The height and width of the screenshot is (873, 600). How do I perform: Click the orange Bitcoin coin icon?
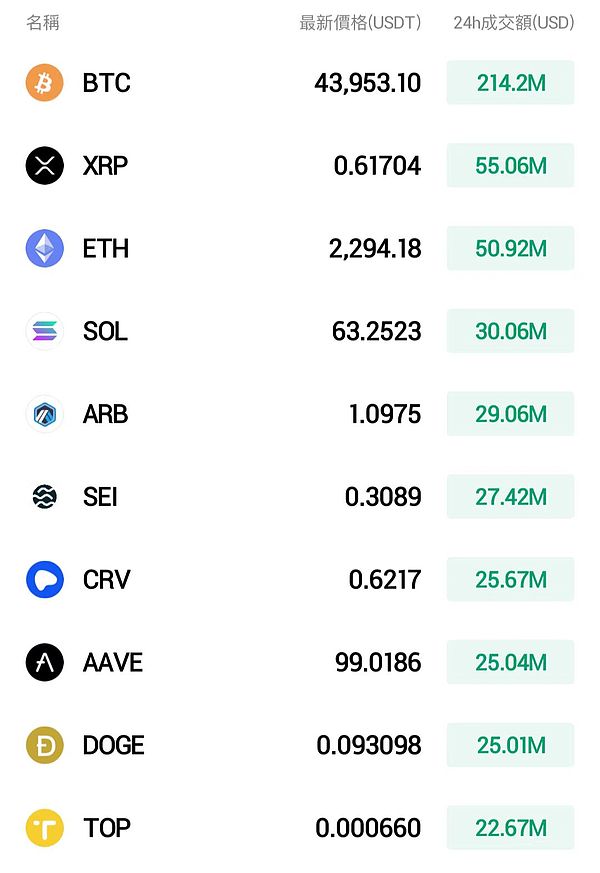44,83
